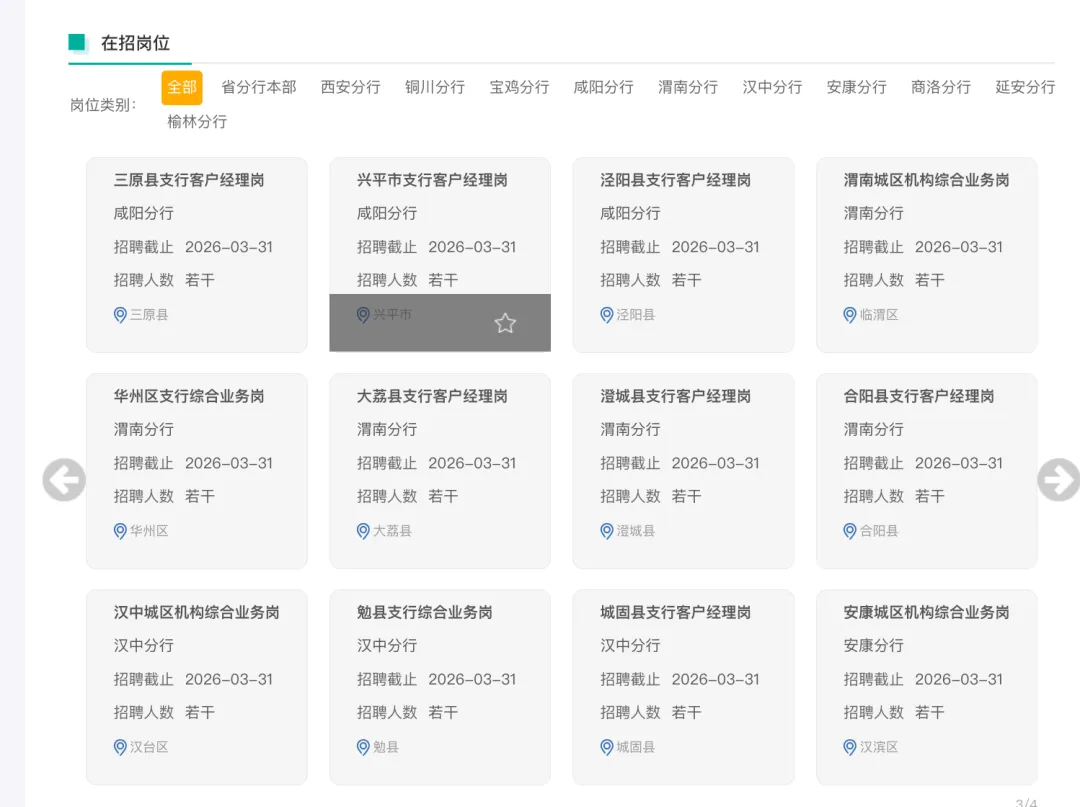Click the 城固县 location pin icon
This screenshot has height=807, width=1080.
click(x=606, y=747)
